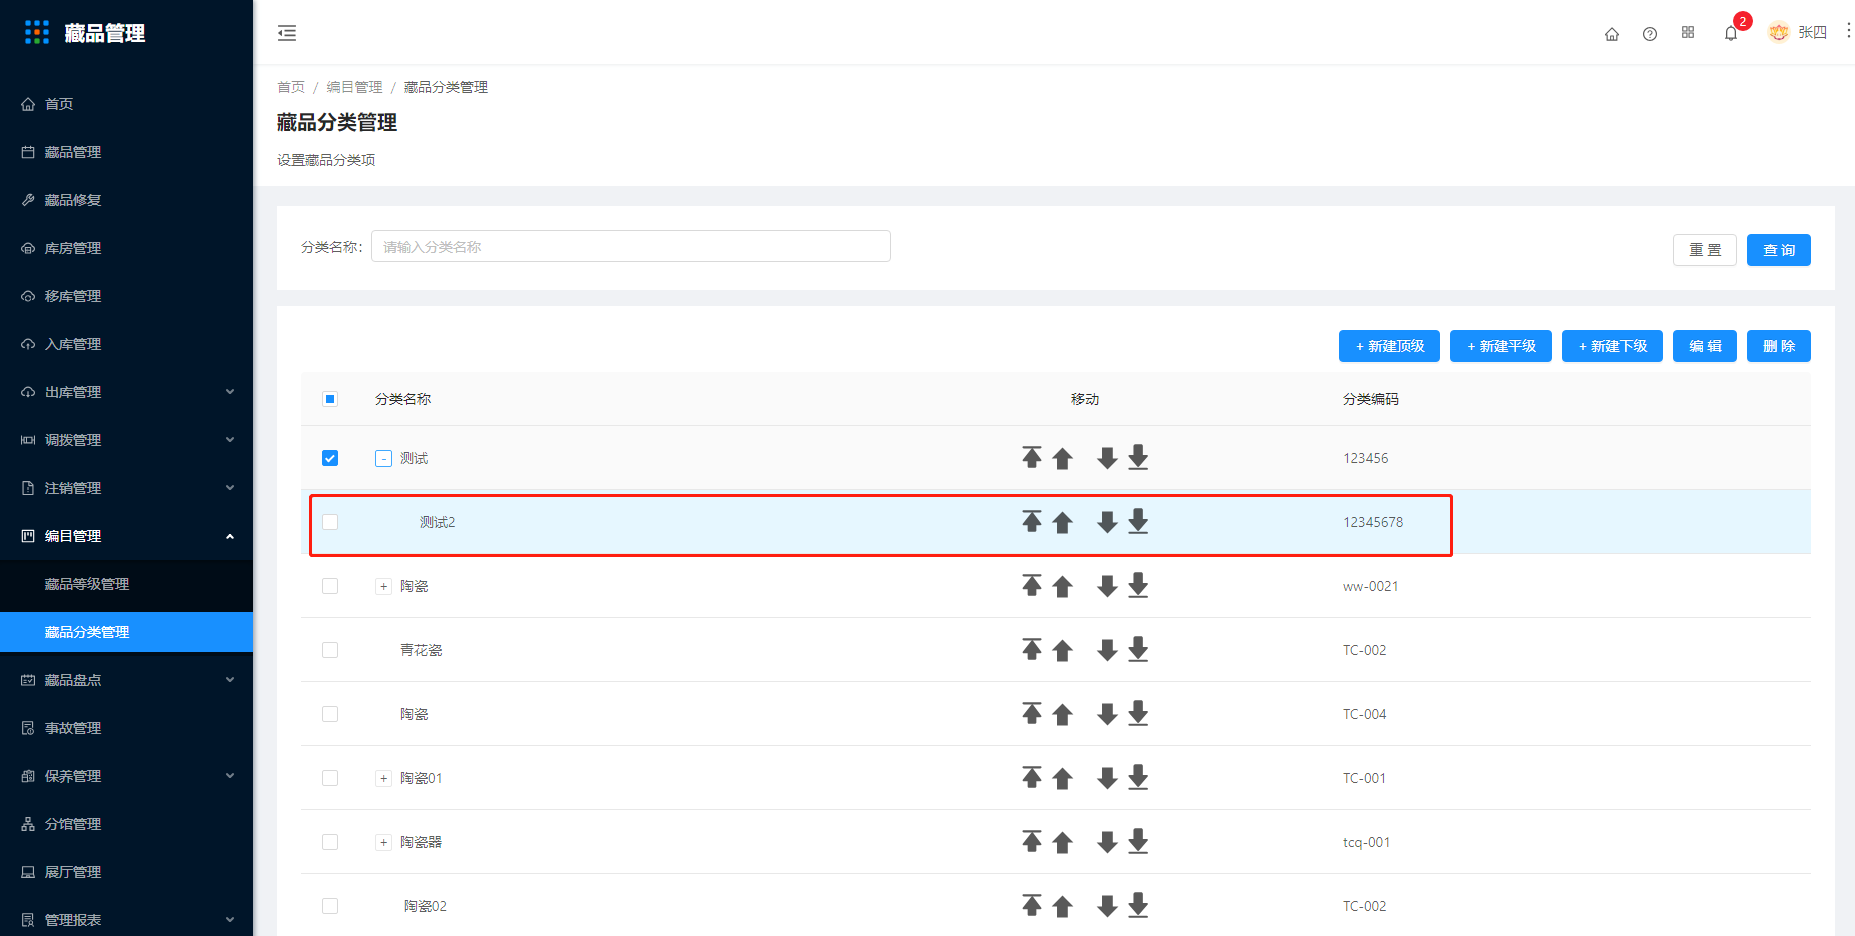
Task: Expand 注销管理 sidebar submenu
Action: [126, 488]
